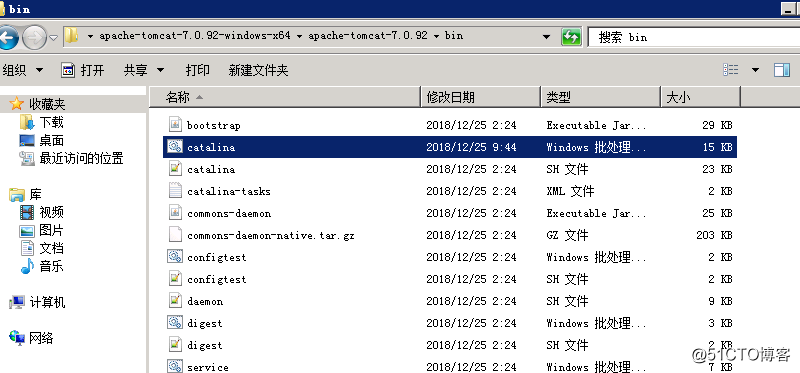
Task: Select the digest batch file icon
Action: (175, 322)
